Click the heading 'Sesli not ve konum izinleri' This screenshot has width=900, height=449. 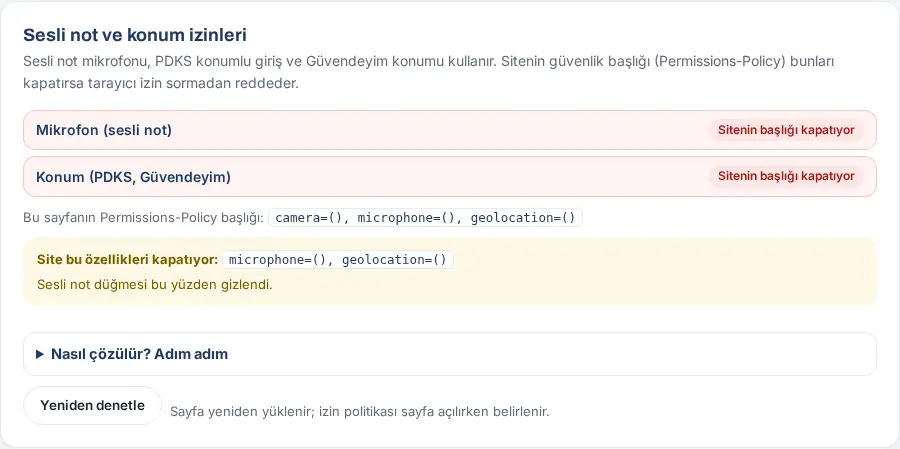point(135,35)
